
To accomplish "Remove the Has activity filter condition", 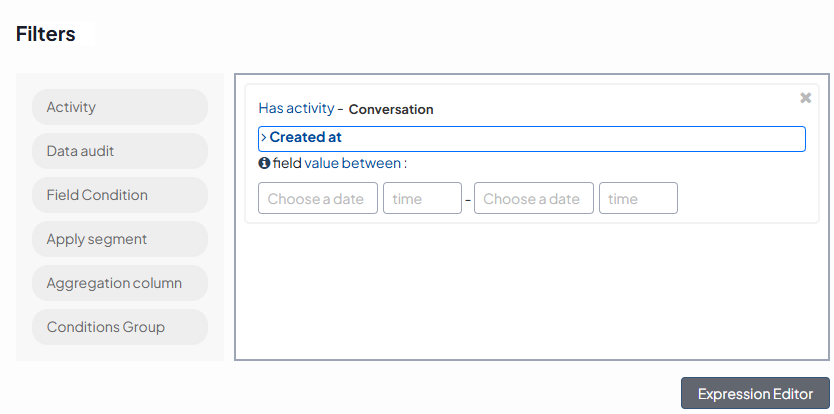I will [805, 98].
